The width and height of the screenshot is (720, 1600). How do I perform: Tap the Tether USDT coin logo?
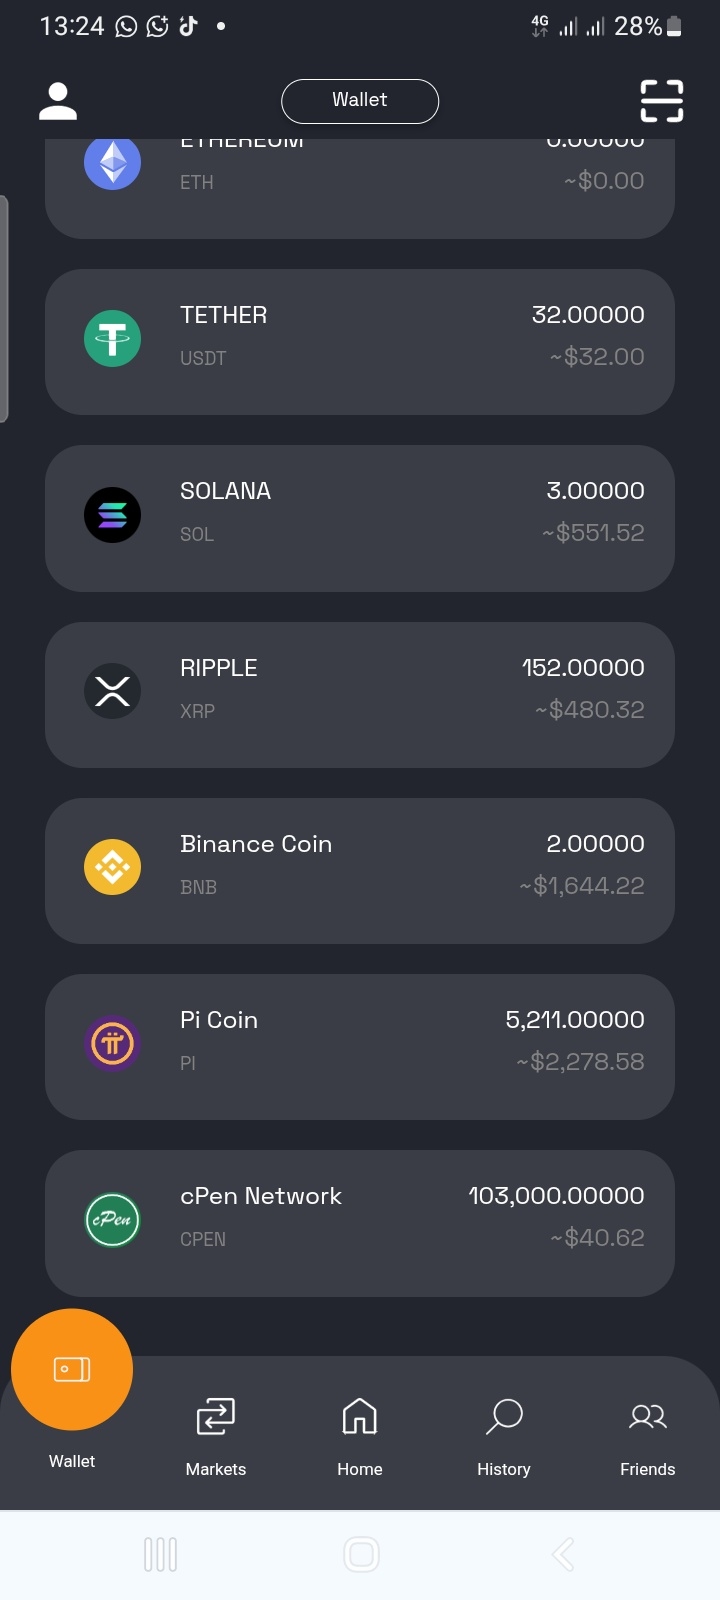coord(112,339)
